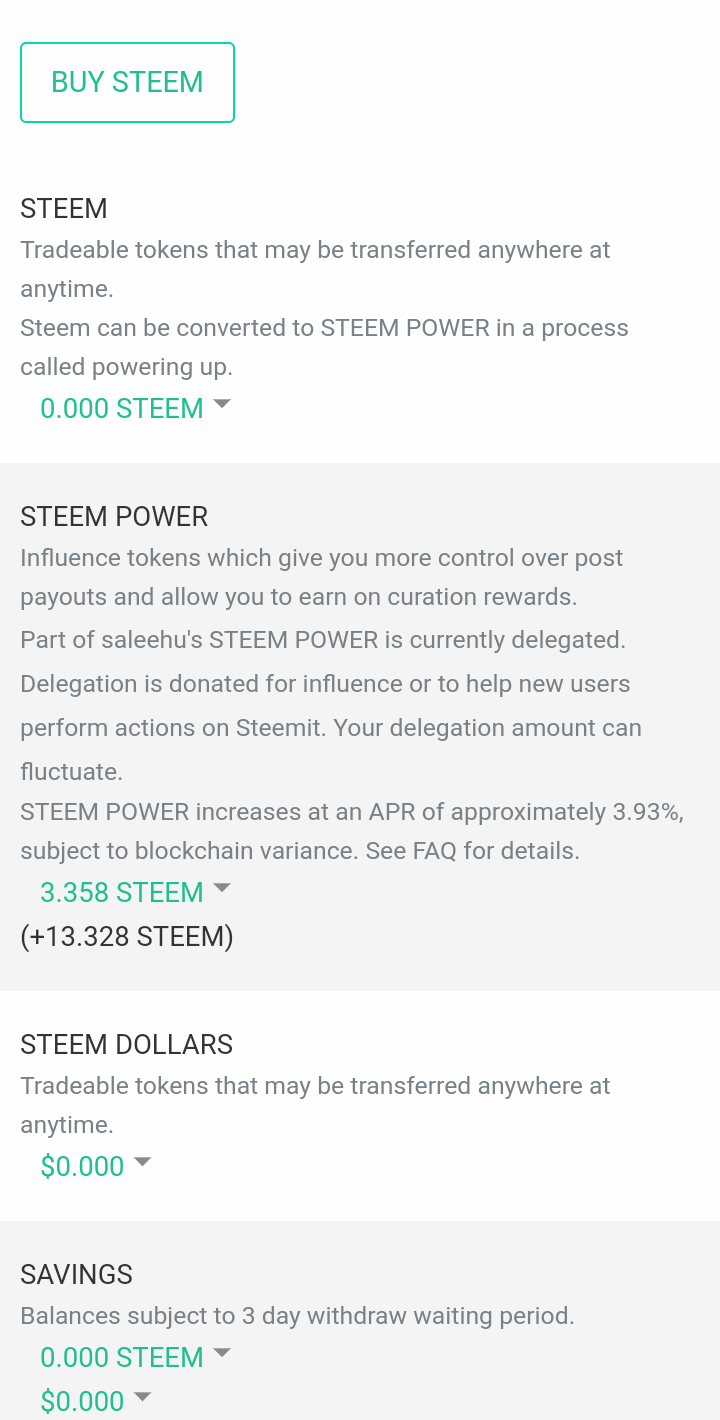Viewport: 720px width, 1420px height.
Task: Click the APR of approximately 3.93% text
Action: (x=528, y=811)
